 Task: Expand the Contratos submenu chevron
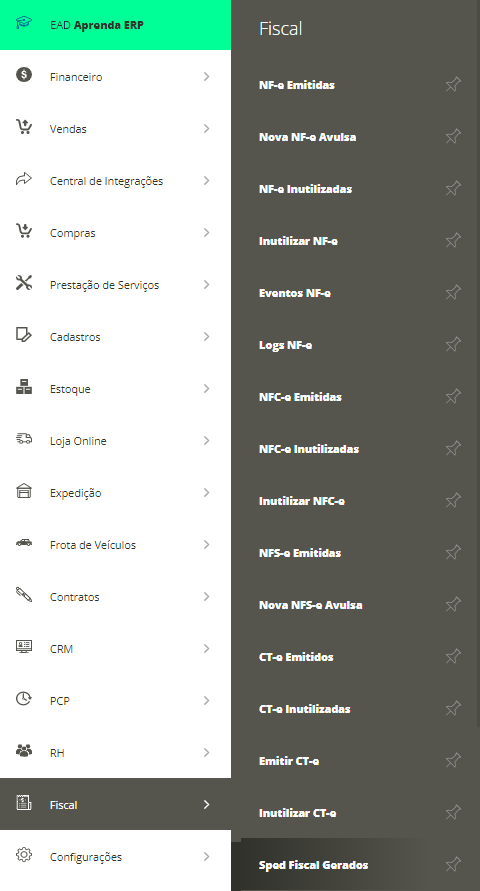click(x=207, y=596)
